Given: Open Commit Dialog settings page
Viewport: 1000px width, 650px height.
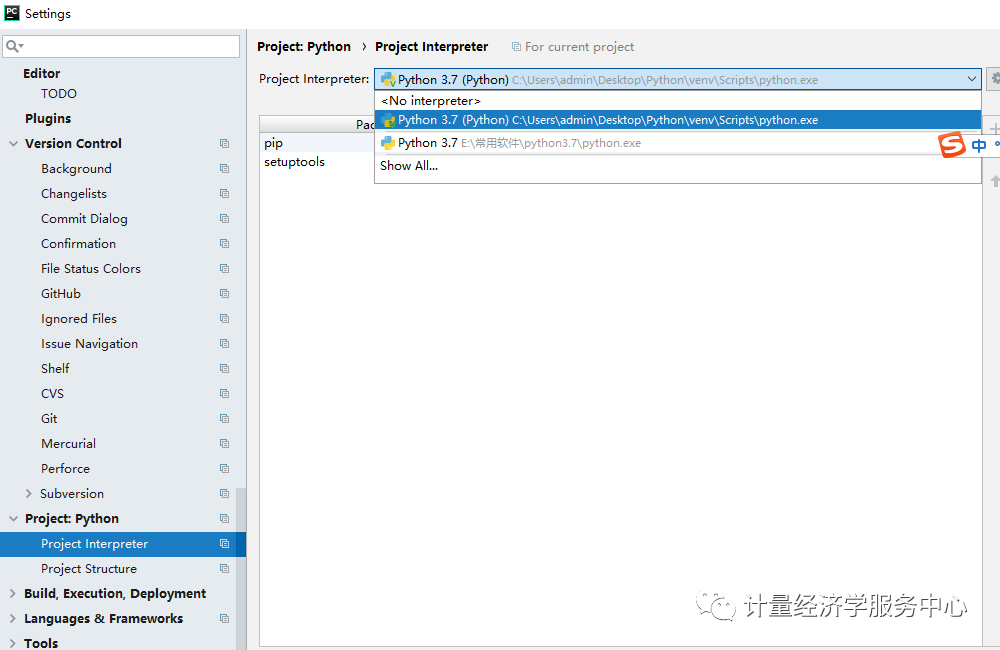Looking at the screenshot, I should [x=84, y=218].
